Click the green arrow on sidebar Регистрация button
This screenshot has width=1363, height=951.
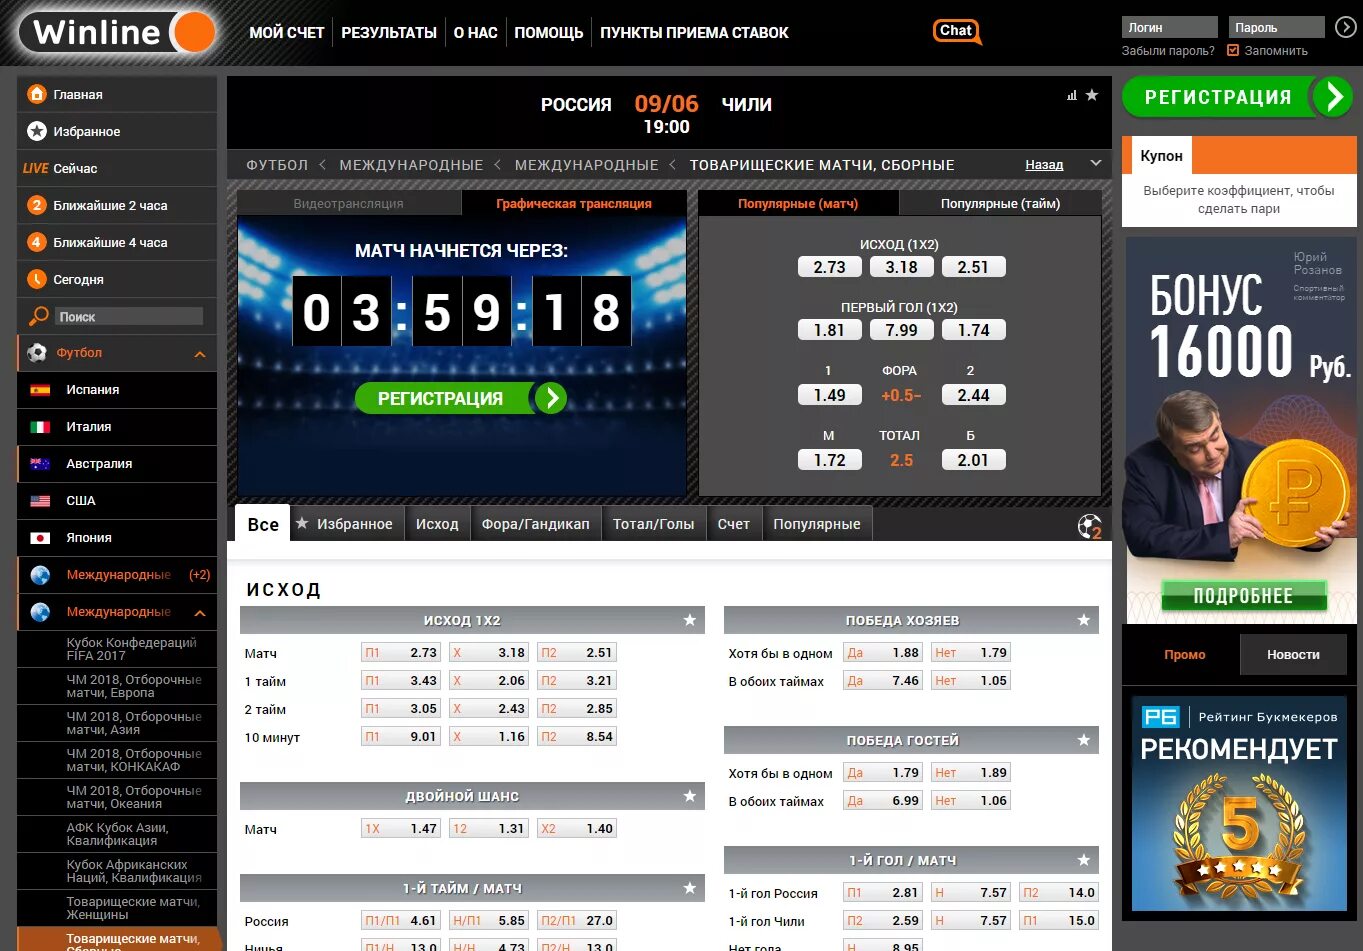click(1333, 97)
